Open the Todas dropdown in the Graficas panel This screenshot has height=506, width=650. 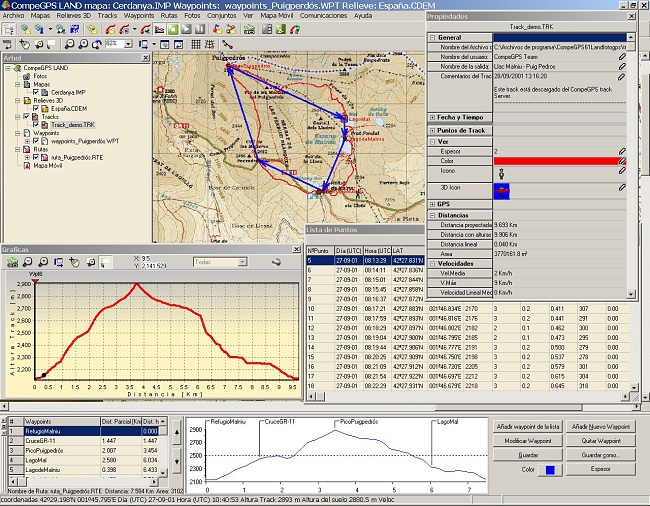point(243,262)
